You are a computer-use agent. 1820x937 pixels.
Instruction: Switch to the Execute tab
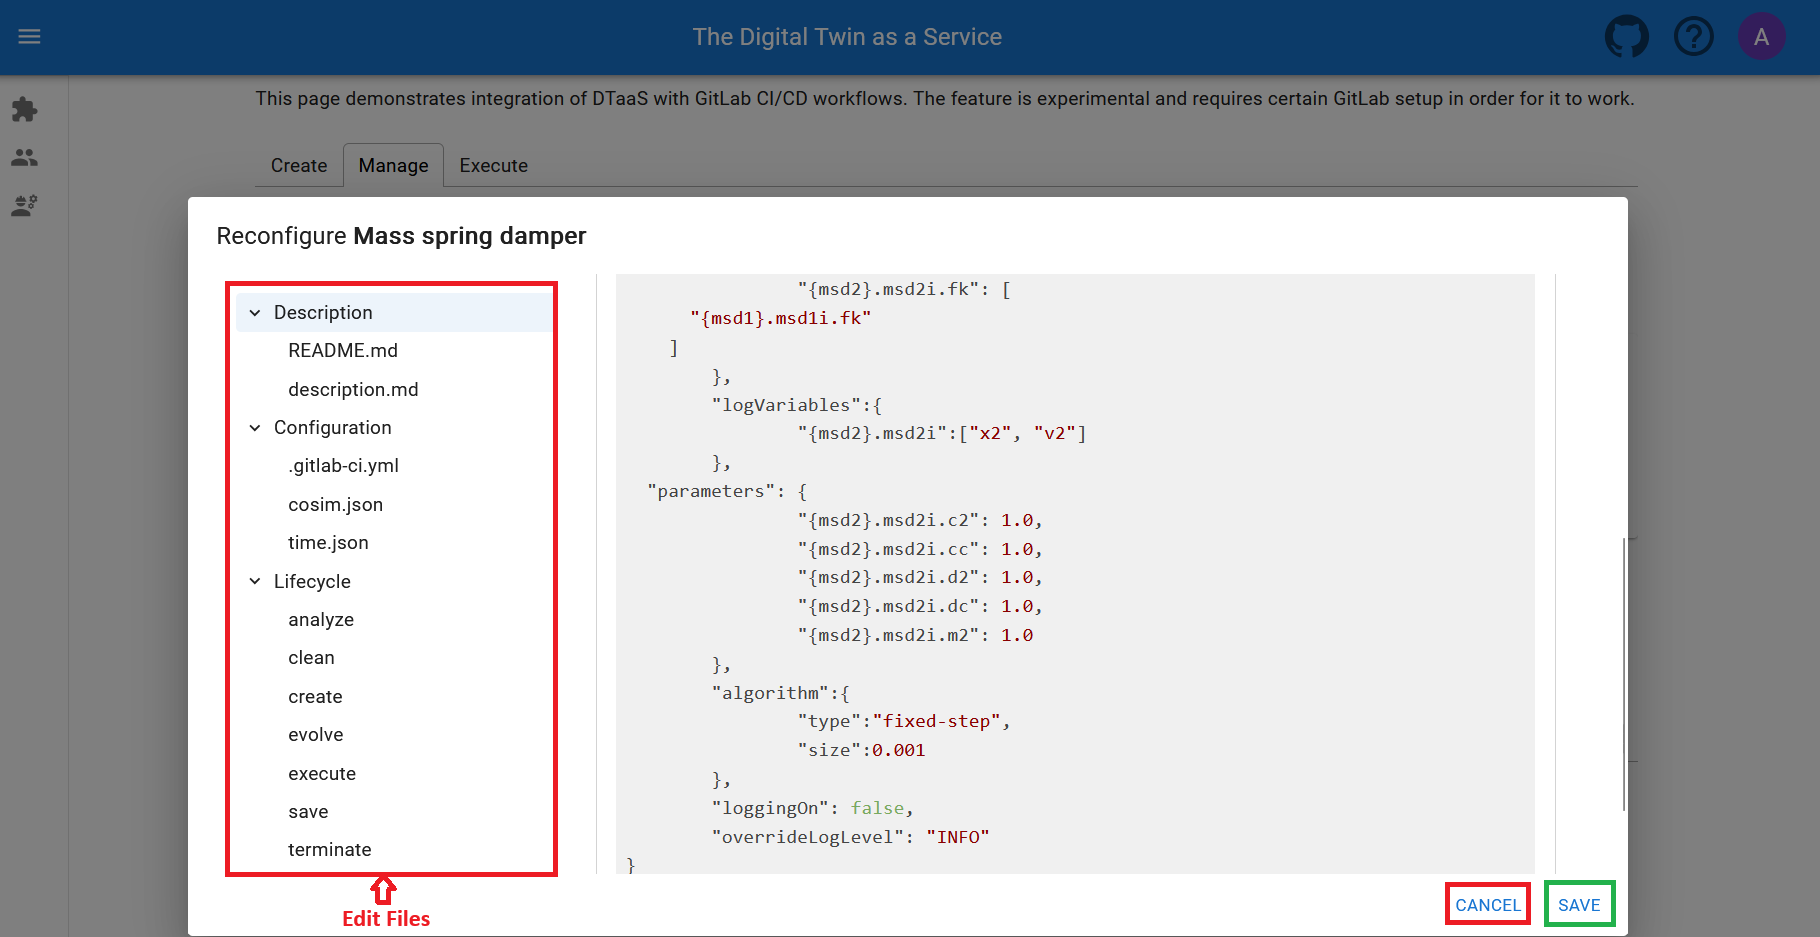coord(493,165)
